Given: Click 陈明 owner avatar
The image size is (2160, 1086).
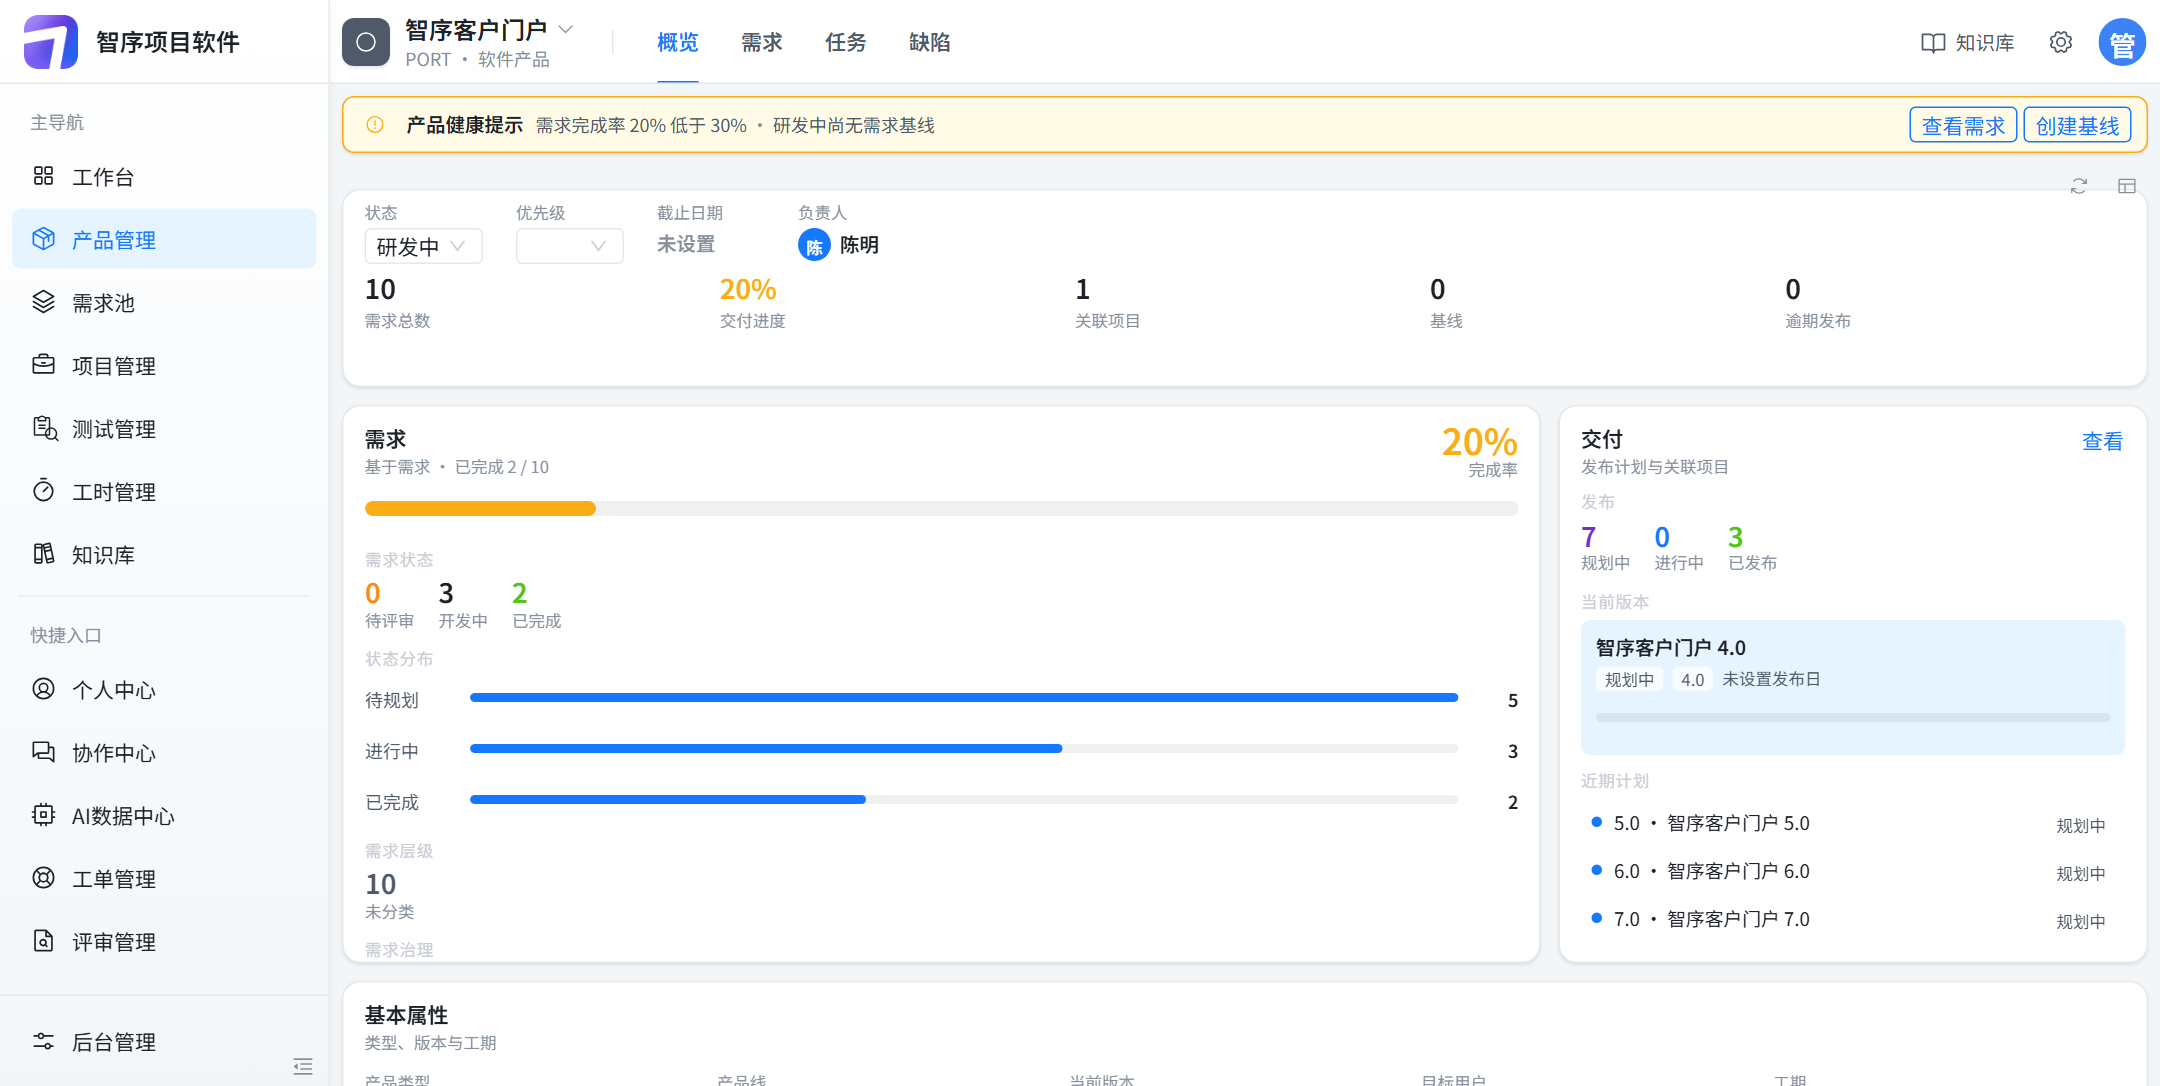Looking at the screenshot, I should pos(814,245).
